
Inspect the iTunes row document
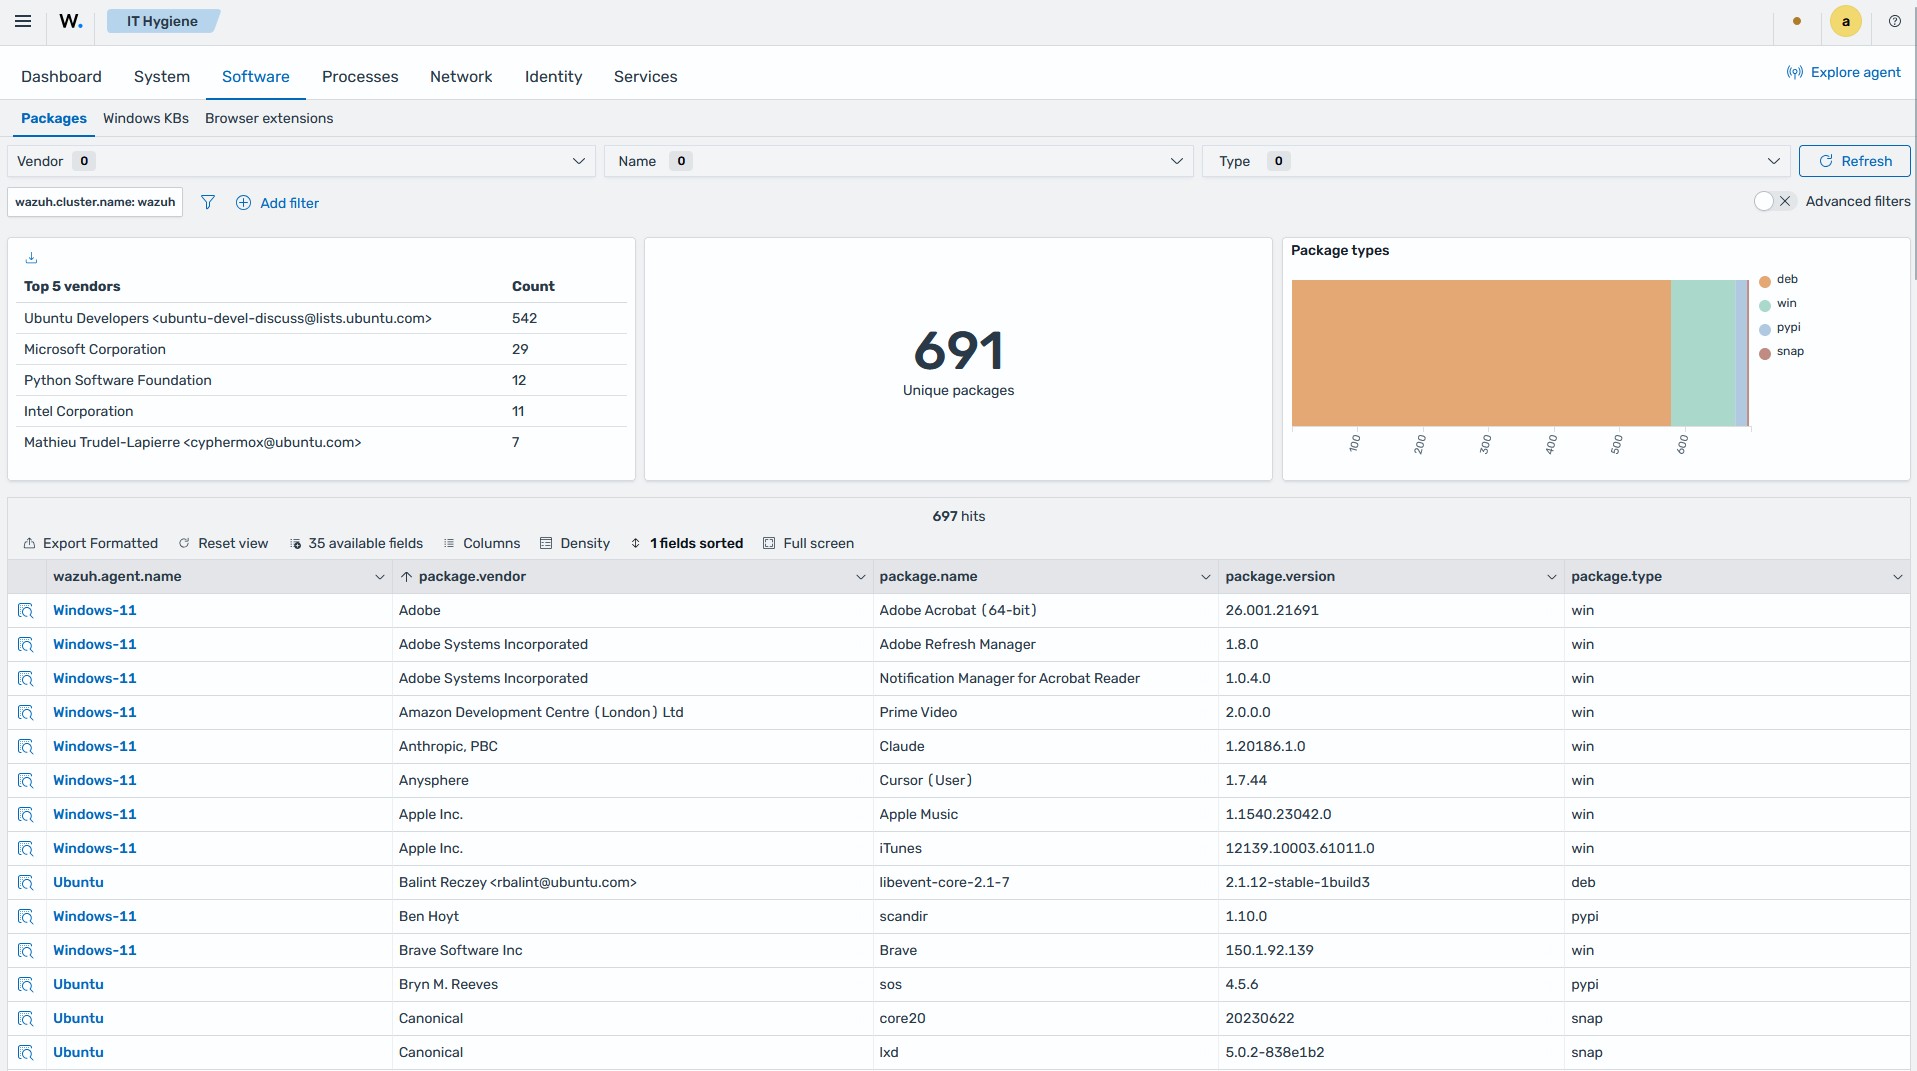(26, 849)
